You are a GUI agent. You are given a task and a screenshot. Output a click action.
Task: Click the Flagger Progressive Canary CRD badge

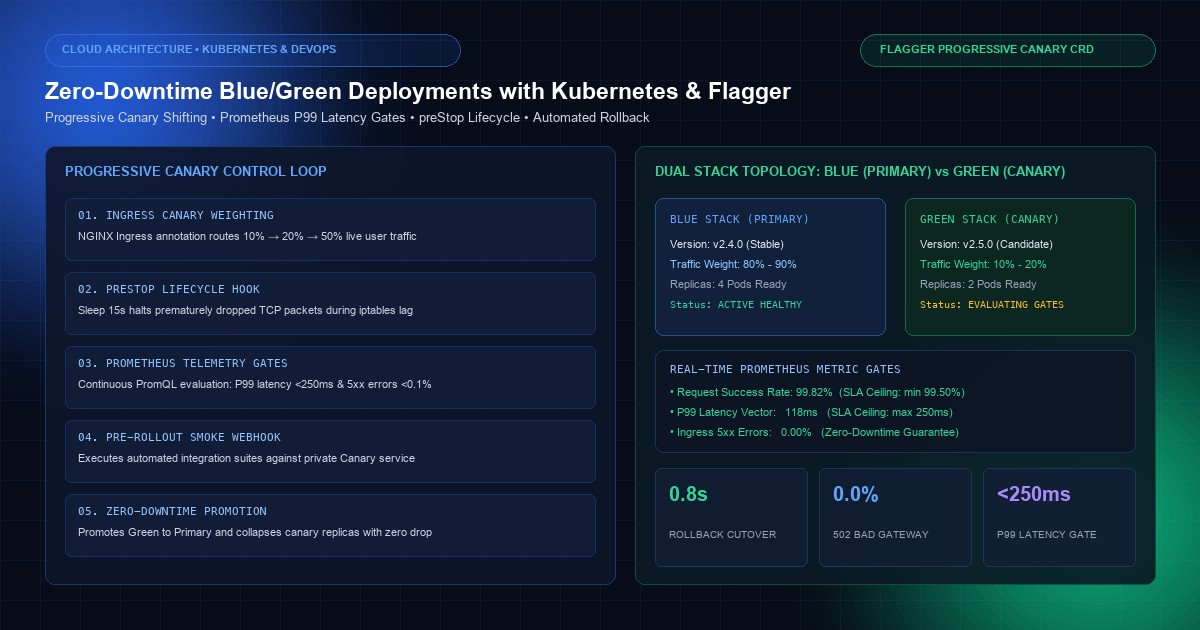tap(1007, 50)
